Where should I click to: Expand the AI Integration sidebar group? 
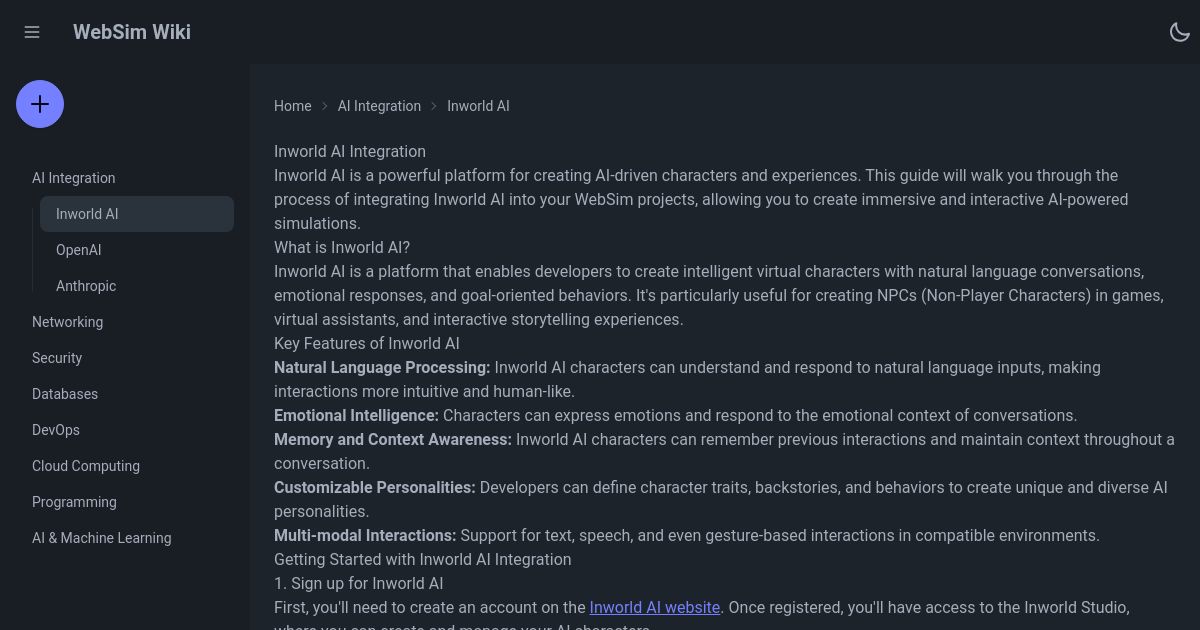(x=73, y=178)
